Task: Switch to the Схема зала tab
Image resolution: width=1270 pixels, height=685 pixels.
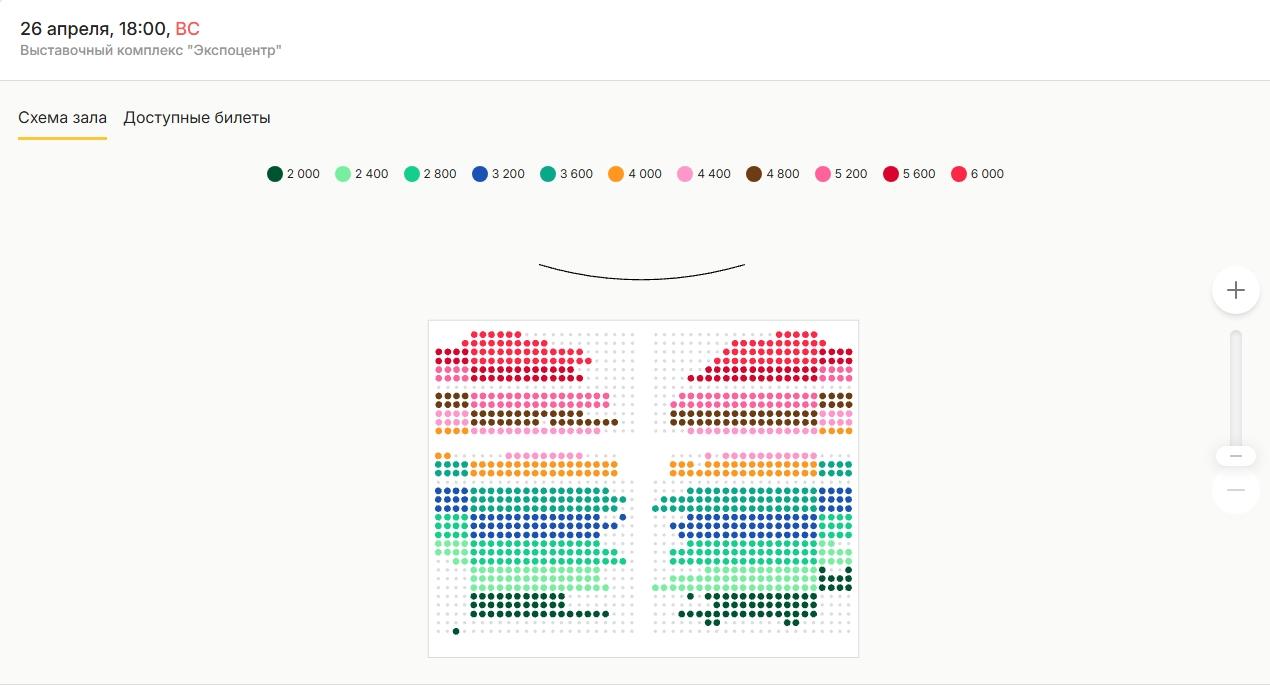Action: tap(62, 118)
